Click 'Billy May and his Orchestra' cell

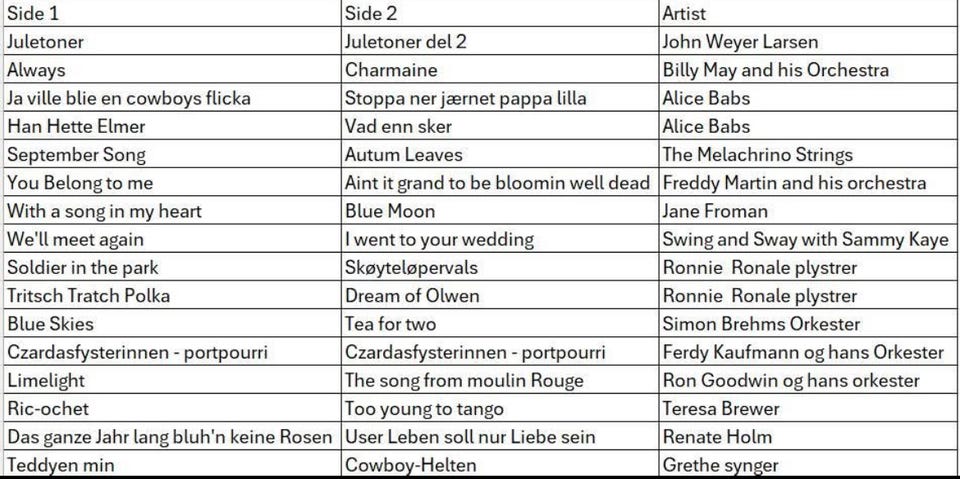pyautogui.click(x=808, y=69)
